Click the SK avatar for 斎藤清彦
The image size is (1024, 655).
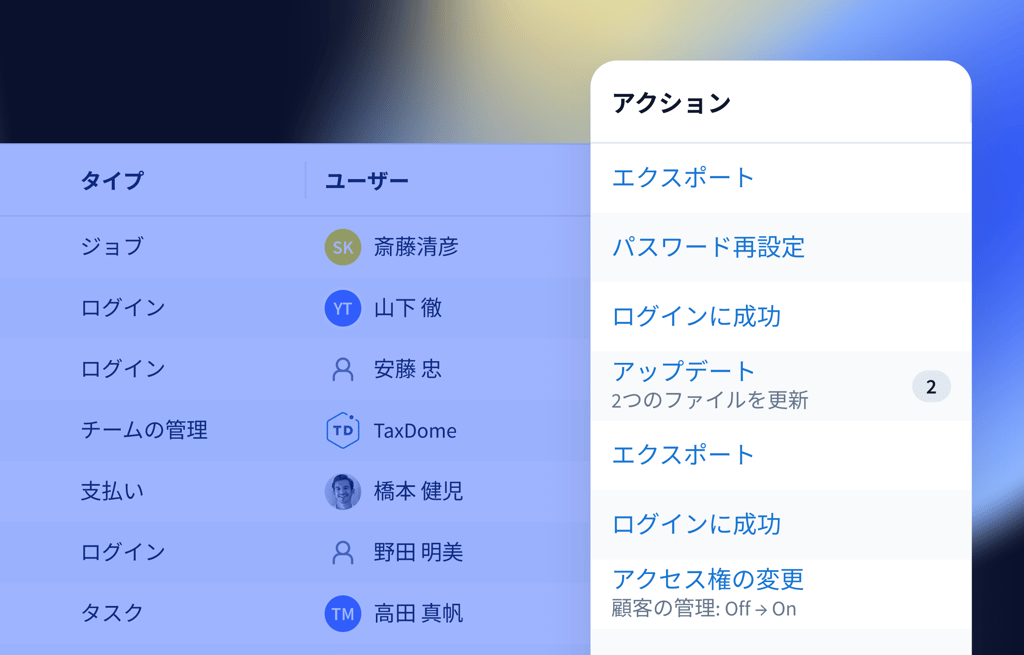pyautogui.click(x=343, y=247)
